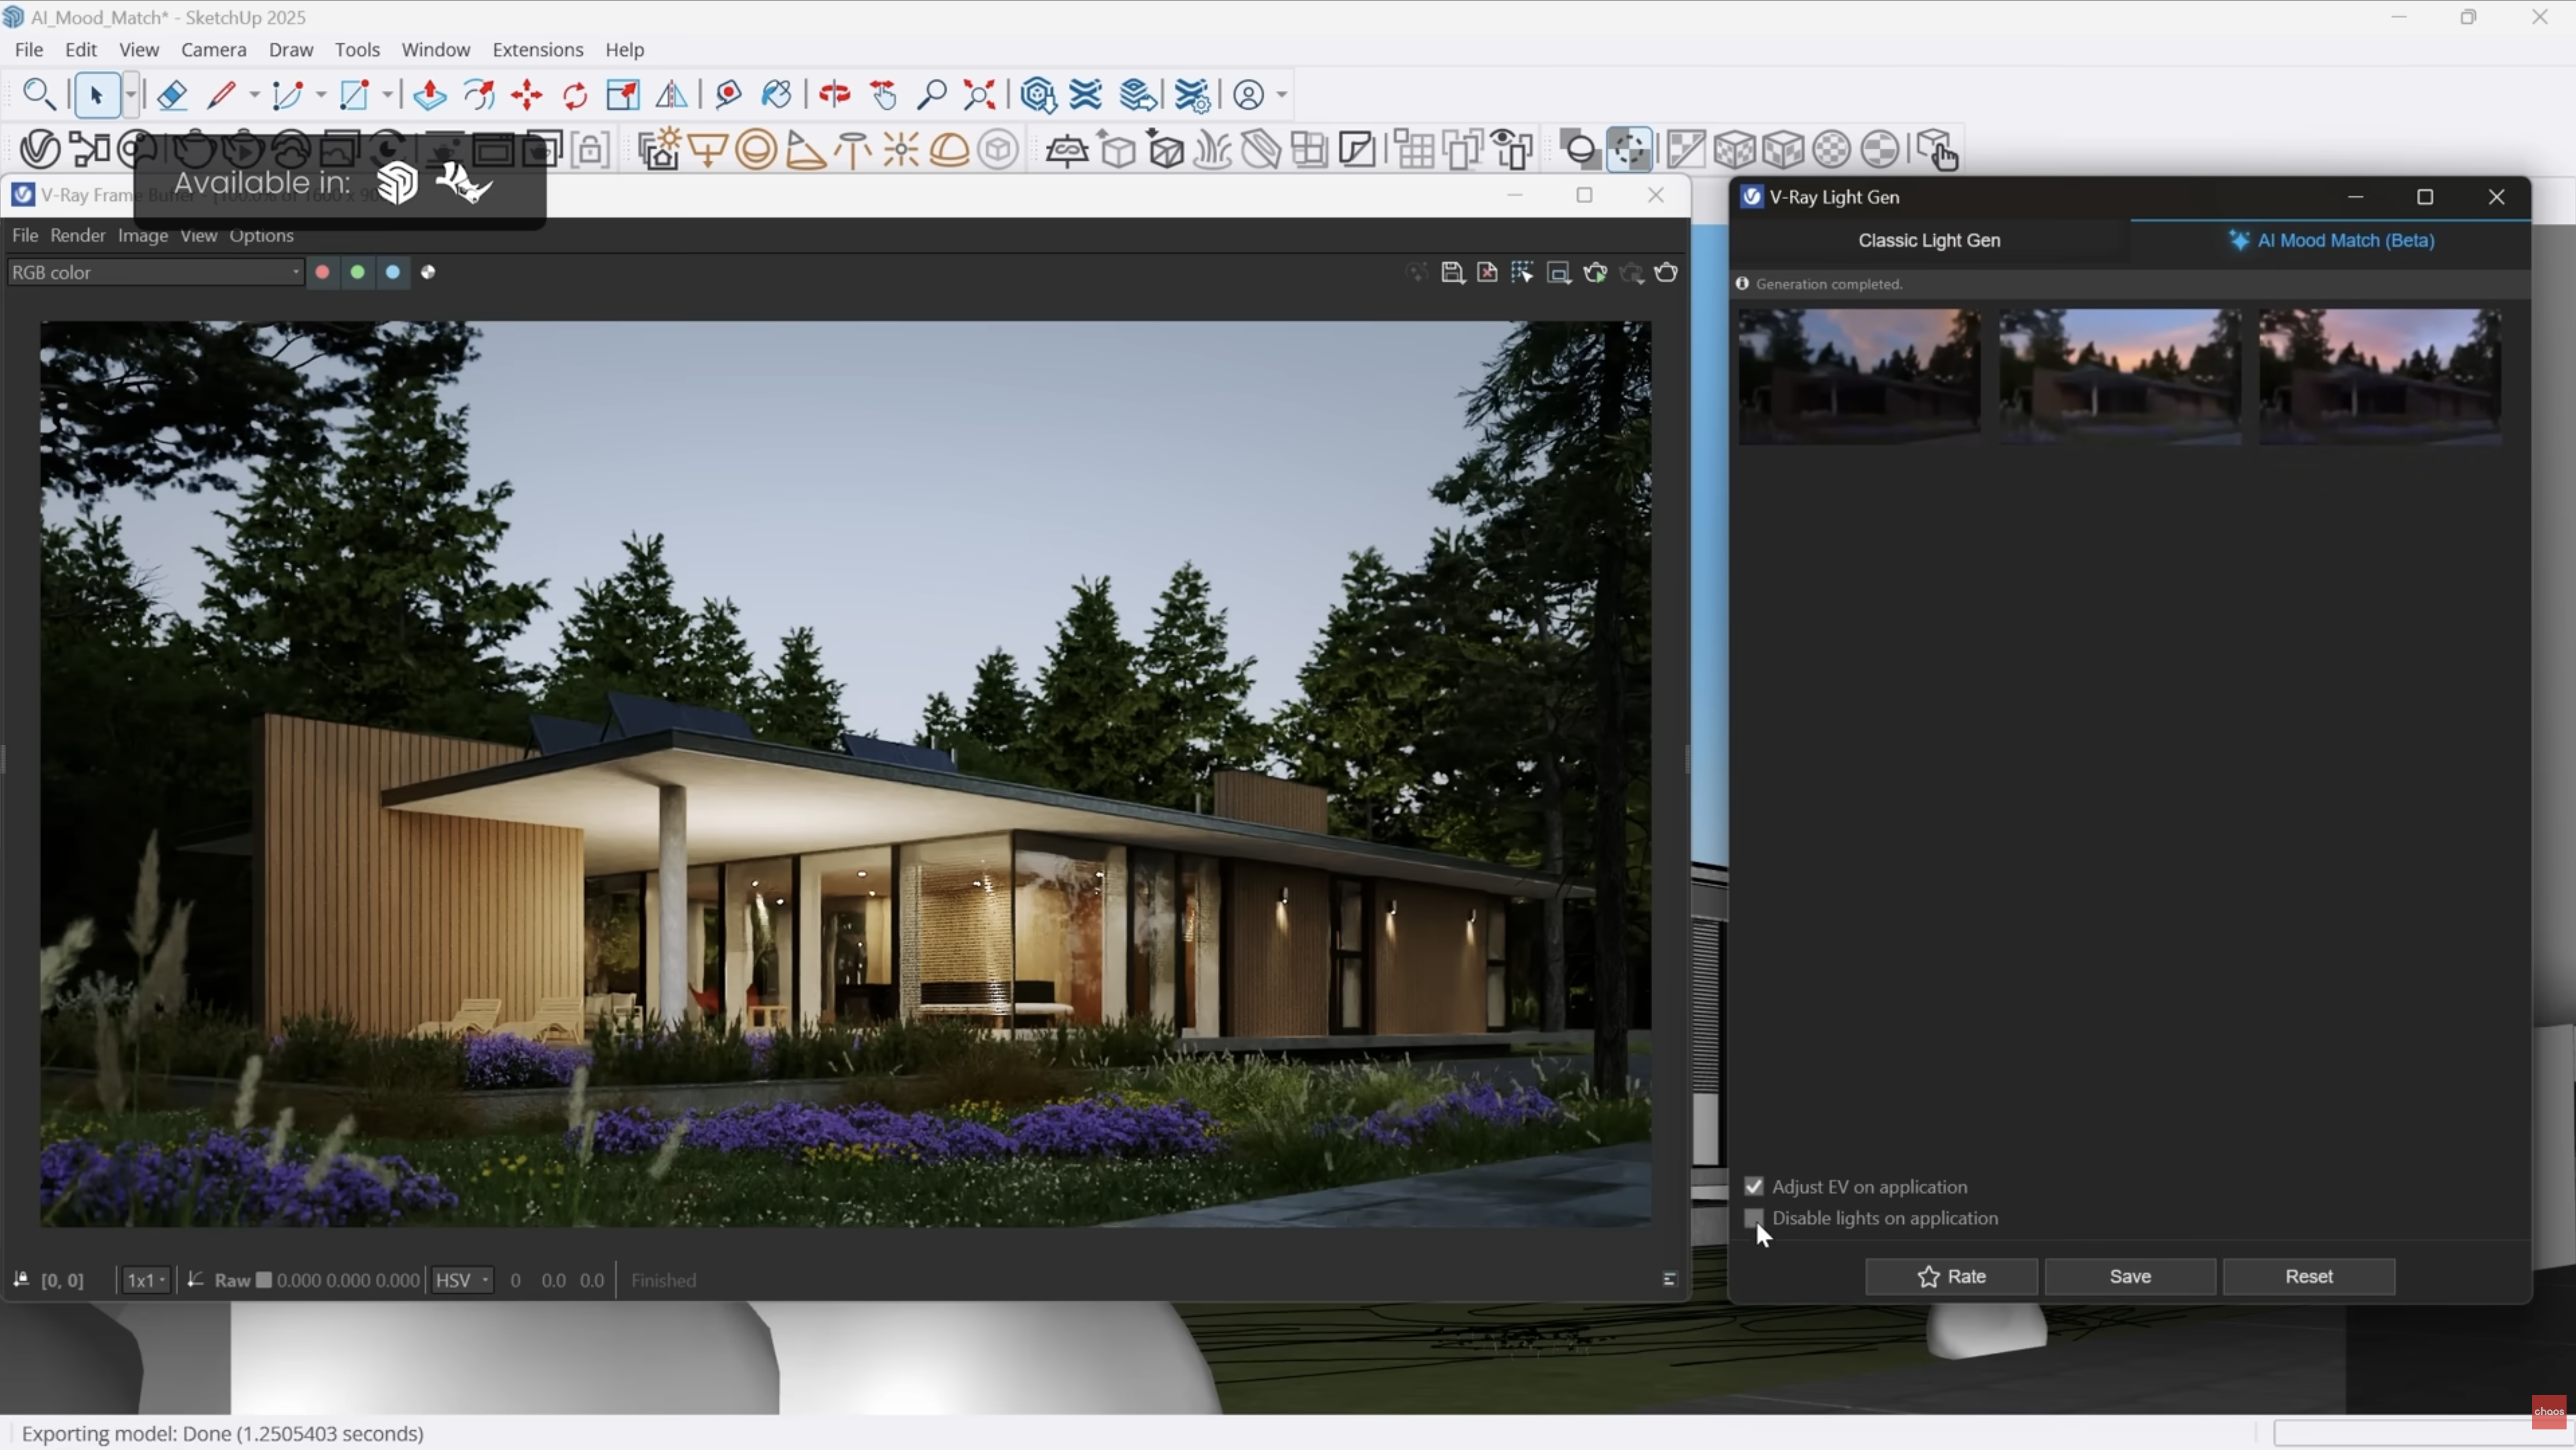Expand the Arc tool dropdown arrow
The height and width of the screenshot is (1450, 2576).
[321, 95]
